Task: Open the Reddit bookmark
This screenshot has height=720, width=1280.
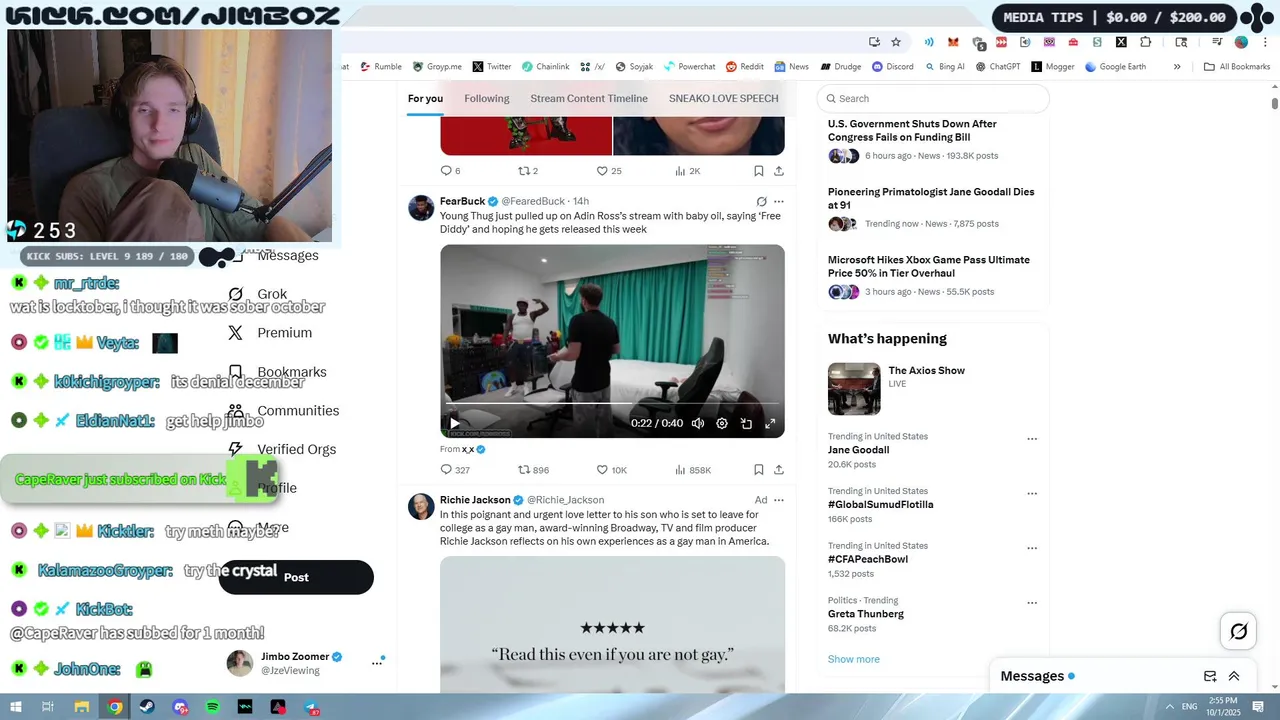Action: tap(745, 67)
